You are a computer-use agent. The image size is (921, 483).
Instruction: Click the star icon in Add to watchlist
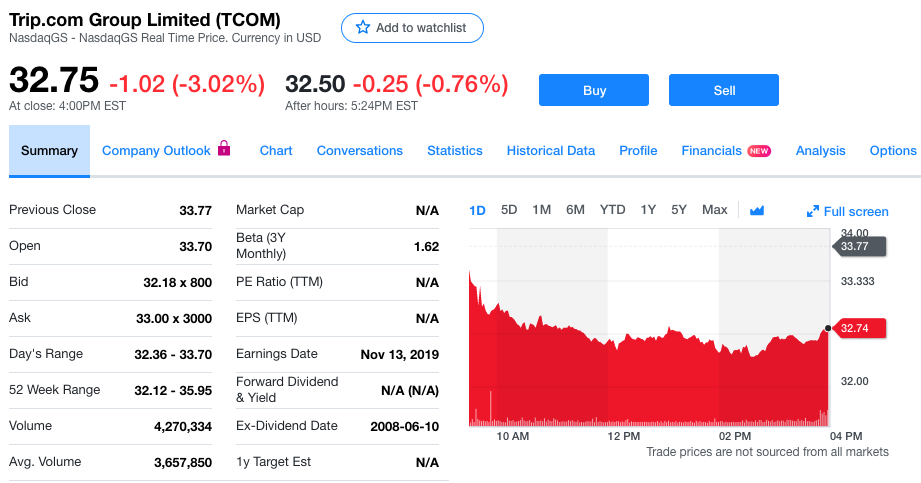[x=363, y=28]
